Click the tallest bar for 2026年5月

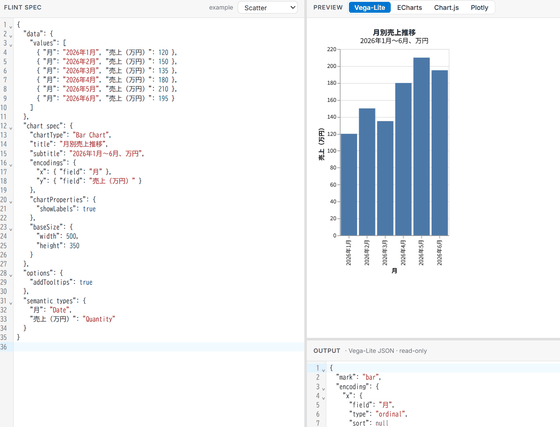point(421,146)
